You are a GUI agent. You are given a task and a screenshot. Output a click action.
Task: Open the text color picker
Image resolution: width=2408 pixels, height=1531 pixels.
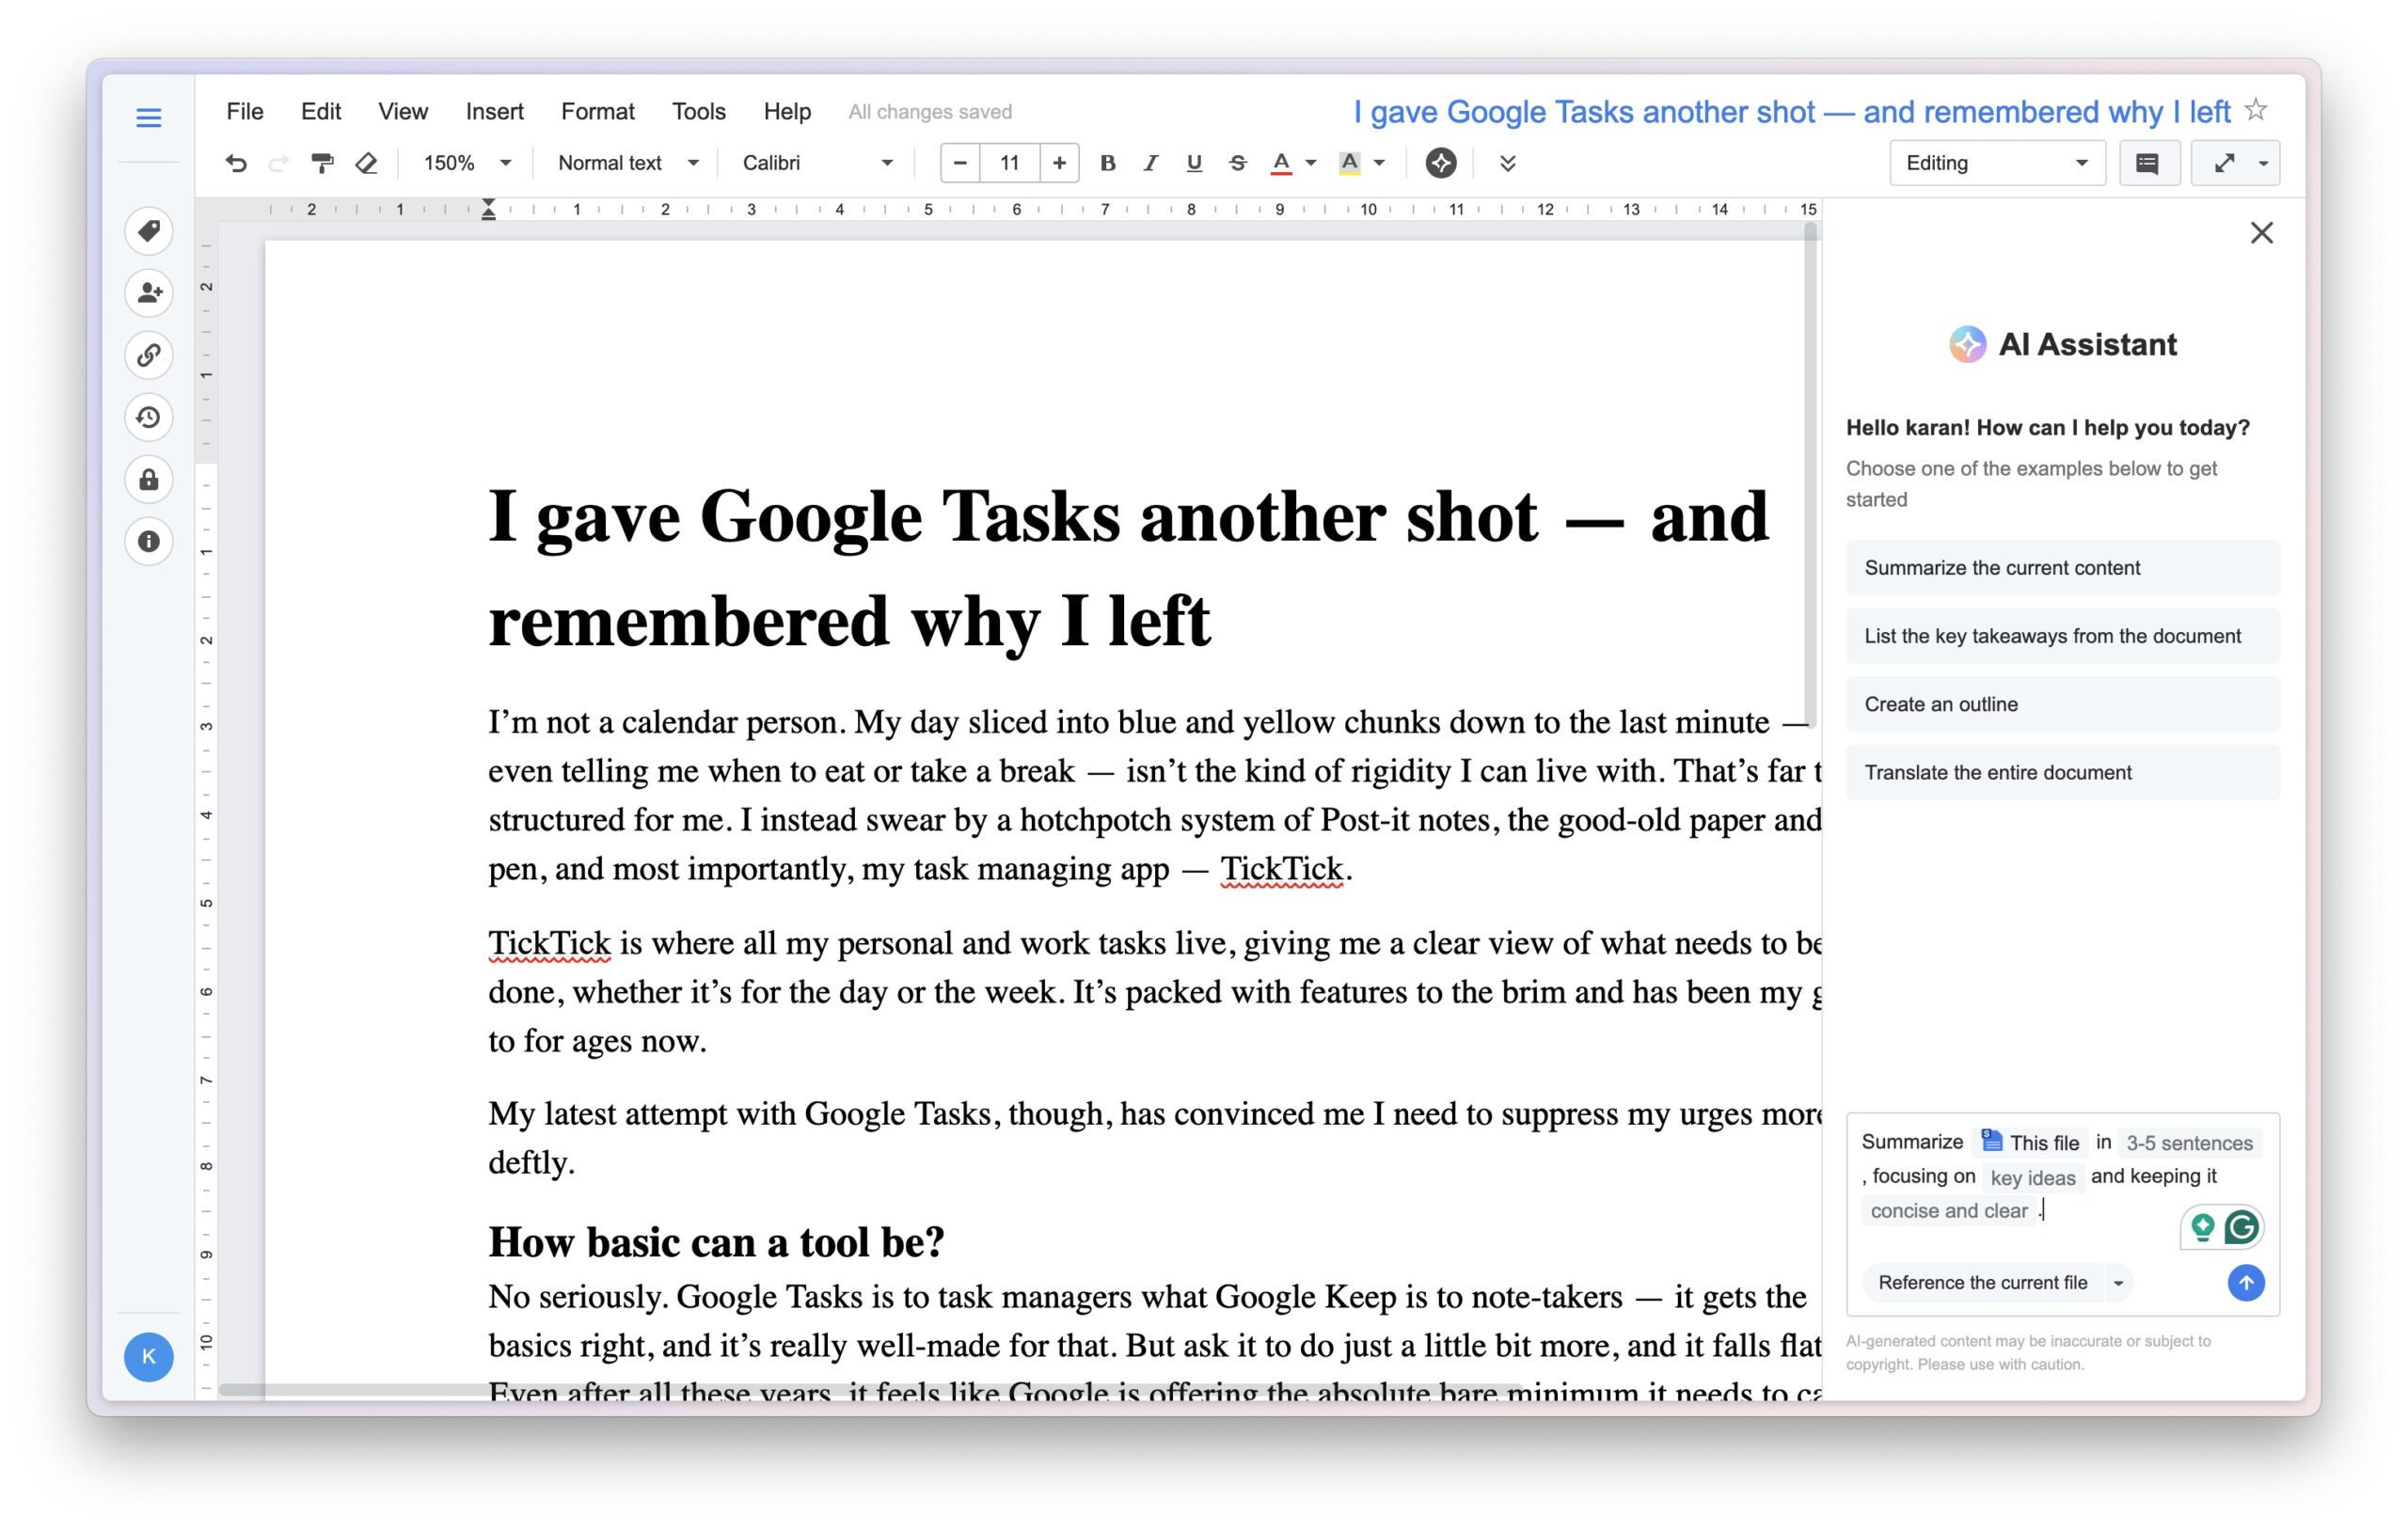coord(1281,163)
